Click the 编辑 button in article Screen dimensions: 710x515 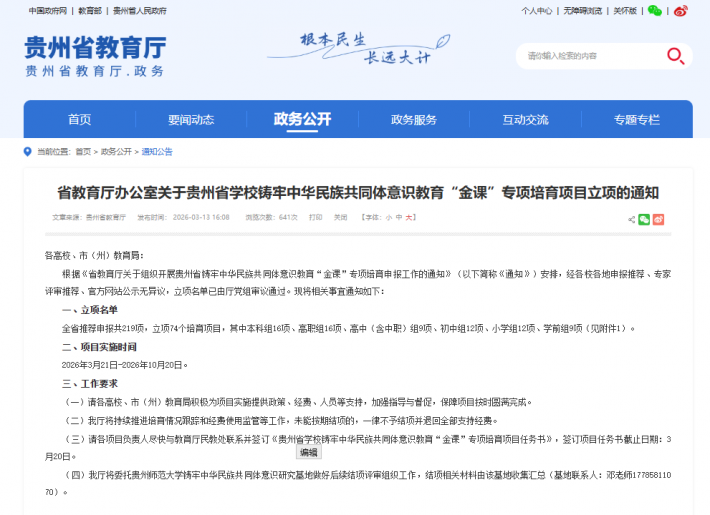[309, 453]
